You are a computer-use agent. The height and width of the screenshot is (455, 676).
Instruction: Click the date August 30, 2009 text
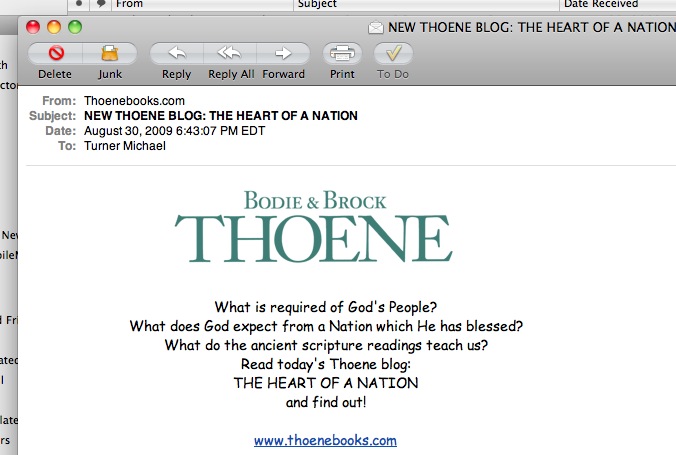pyautogui.click(x=174, y=131)
